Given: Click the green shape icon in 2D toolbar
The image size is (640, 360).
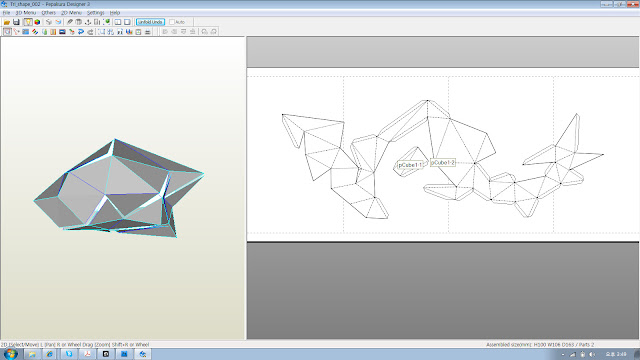Looking at the screenshot, I should [44, 31].
